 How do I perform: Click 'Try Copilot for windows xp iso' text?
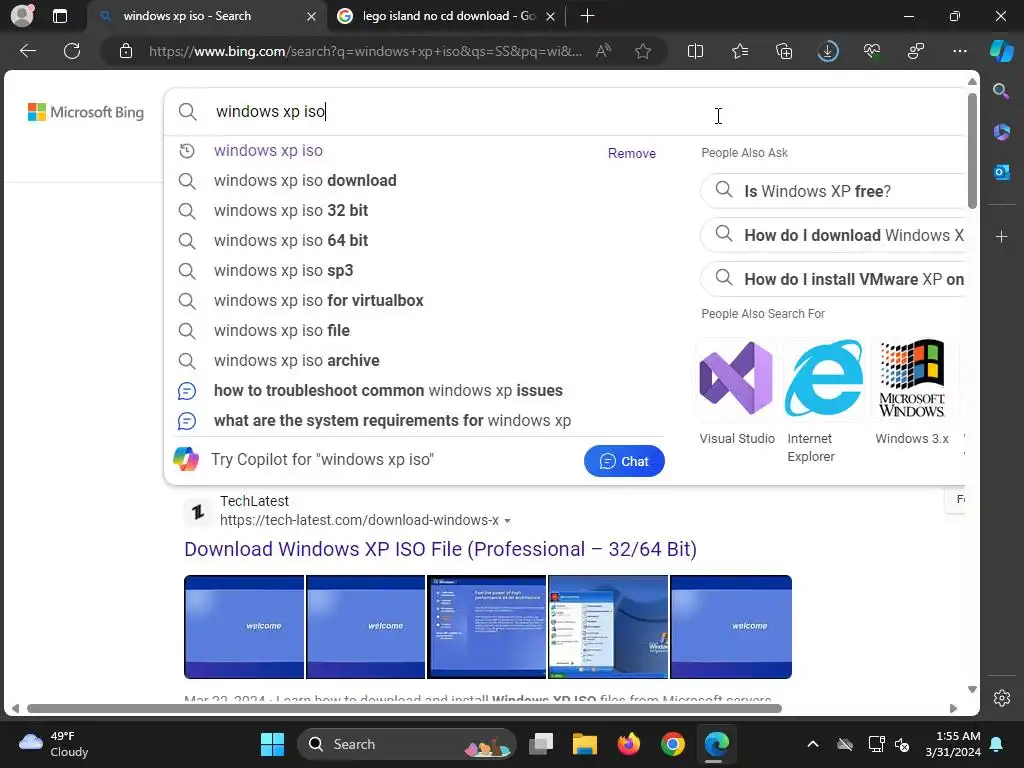tap(322, 460)
